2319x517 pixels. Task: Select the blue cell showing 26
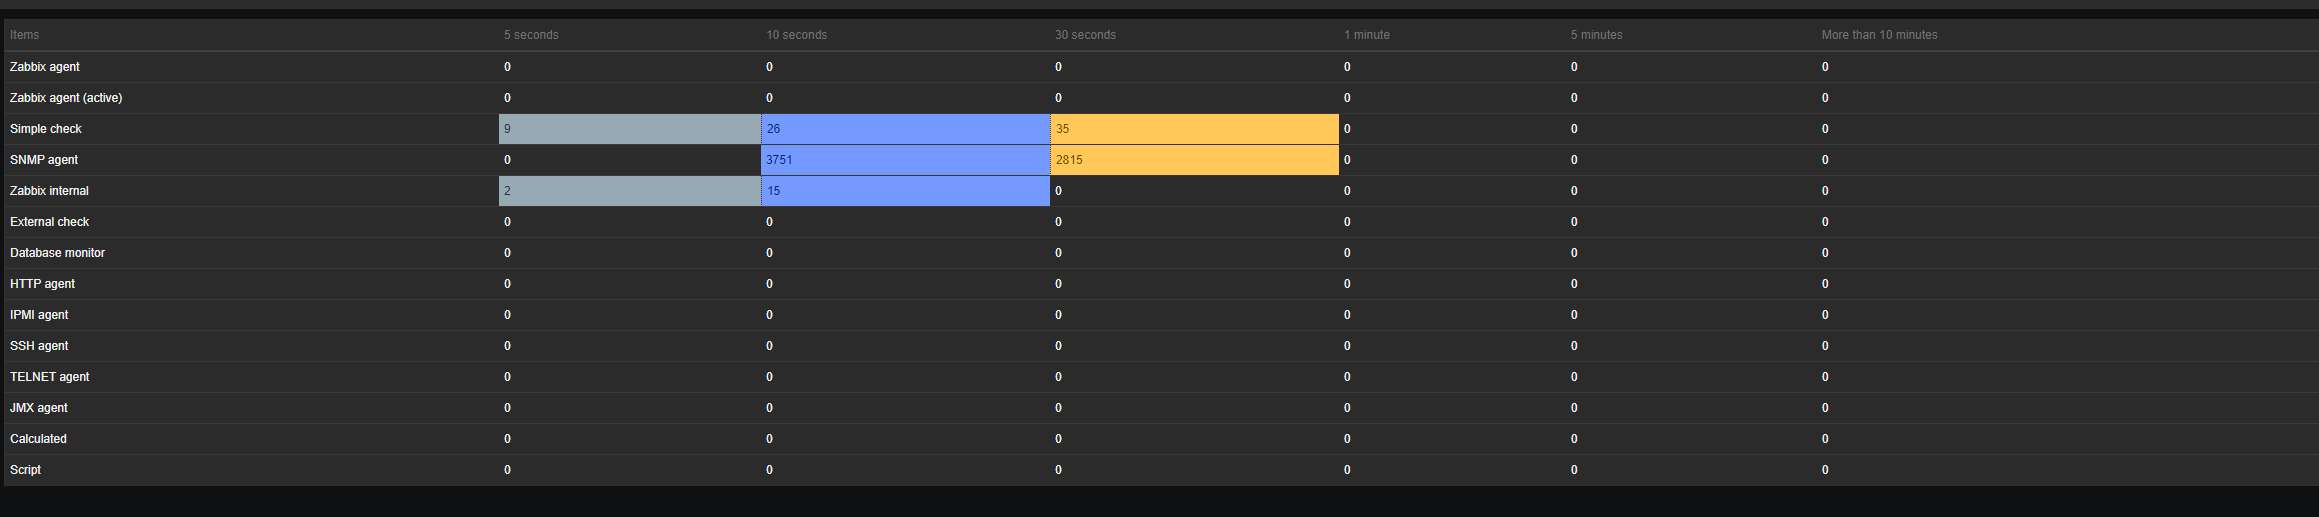coord(905,129)
